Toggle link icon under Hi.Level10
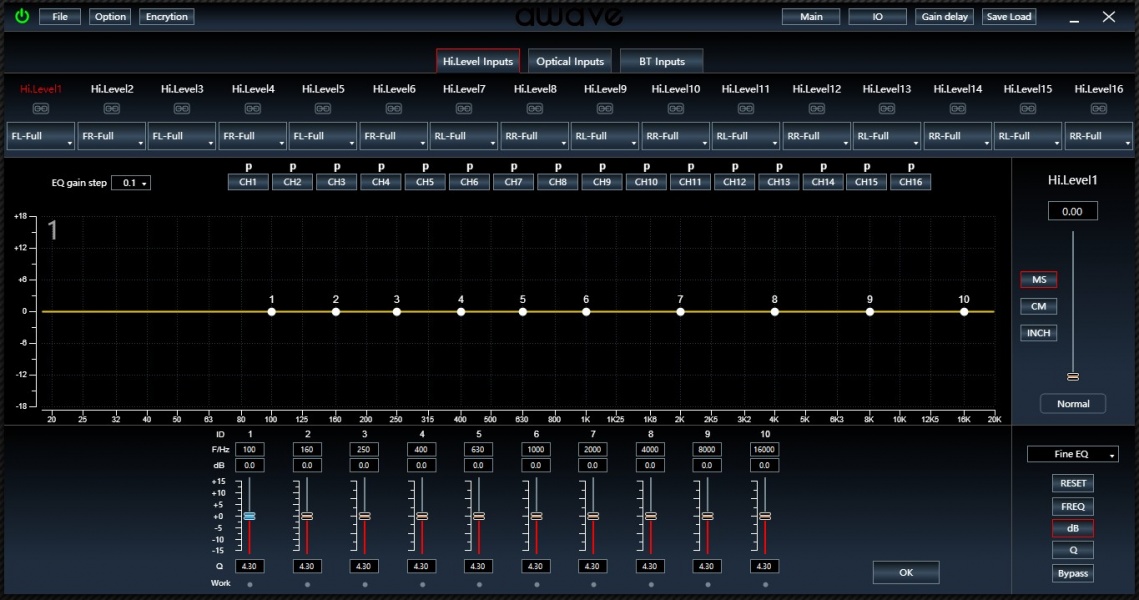The width and height of the screenshot is (1139, 600). tap(676, 109)
